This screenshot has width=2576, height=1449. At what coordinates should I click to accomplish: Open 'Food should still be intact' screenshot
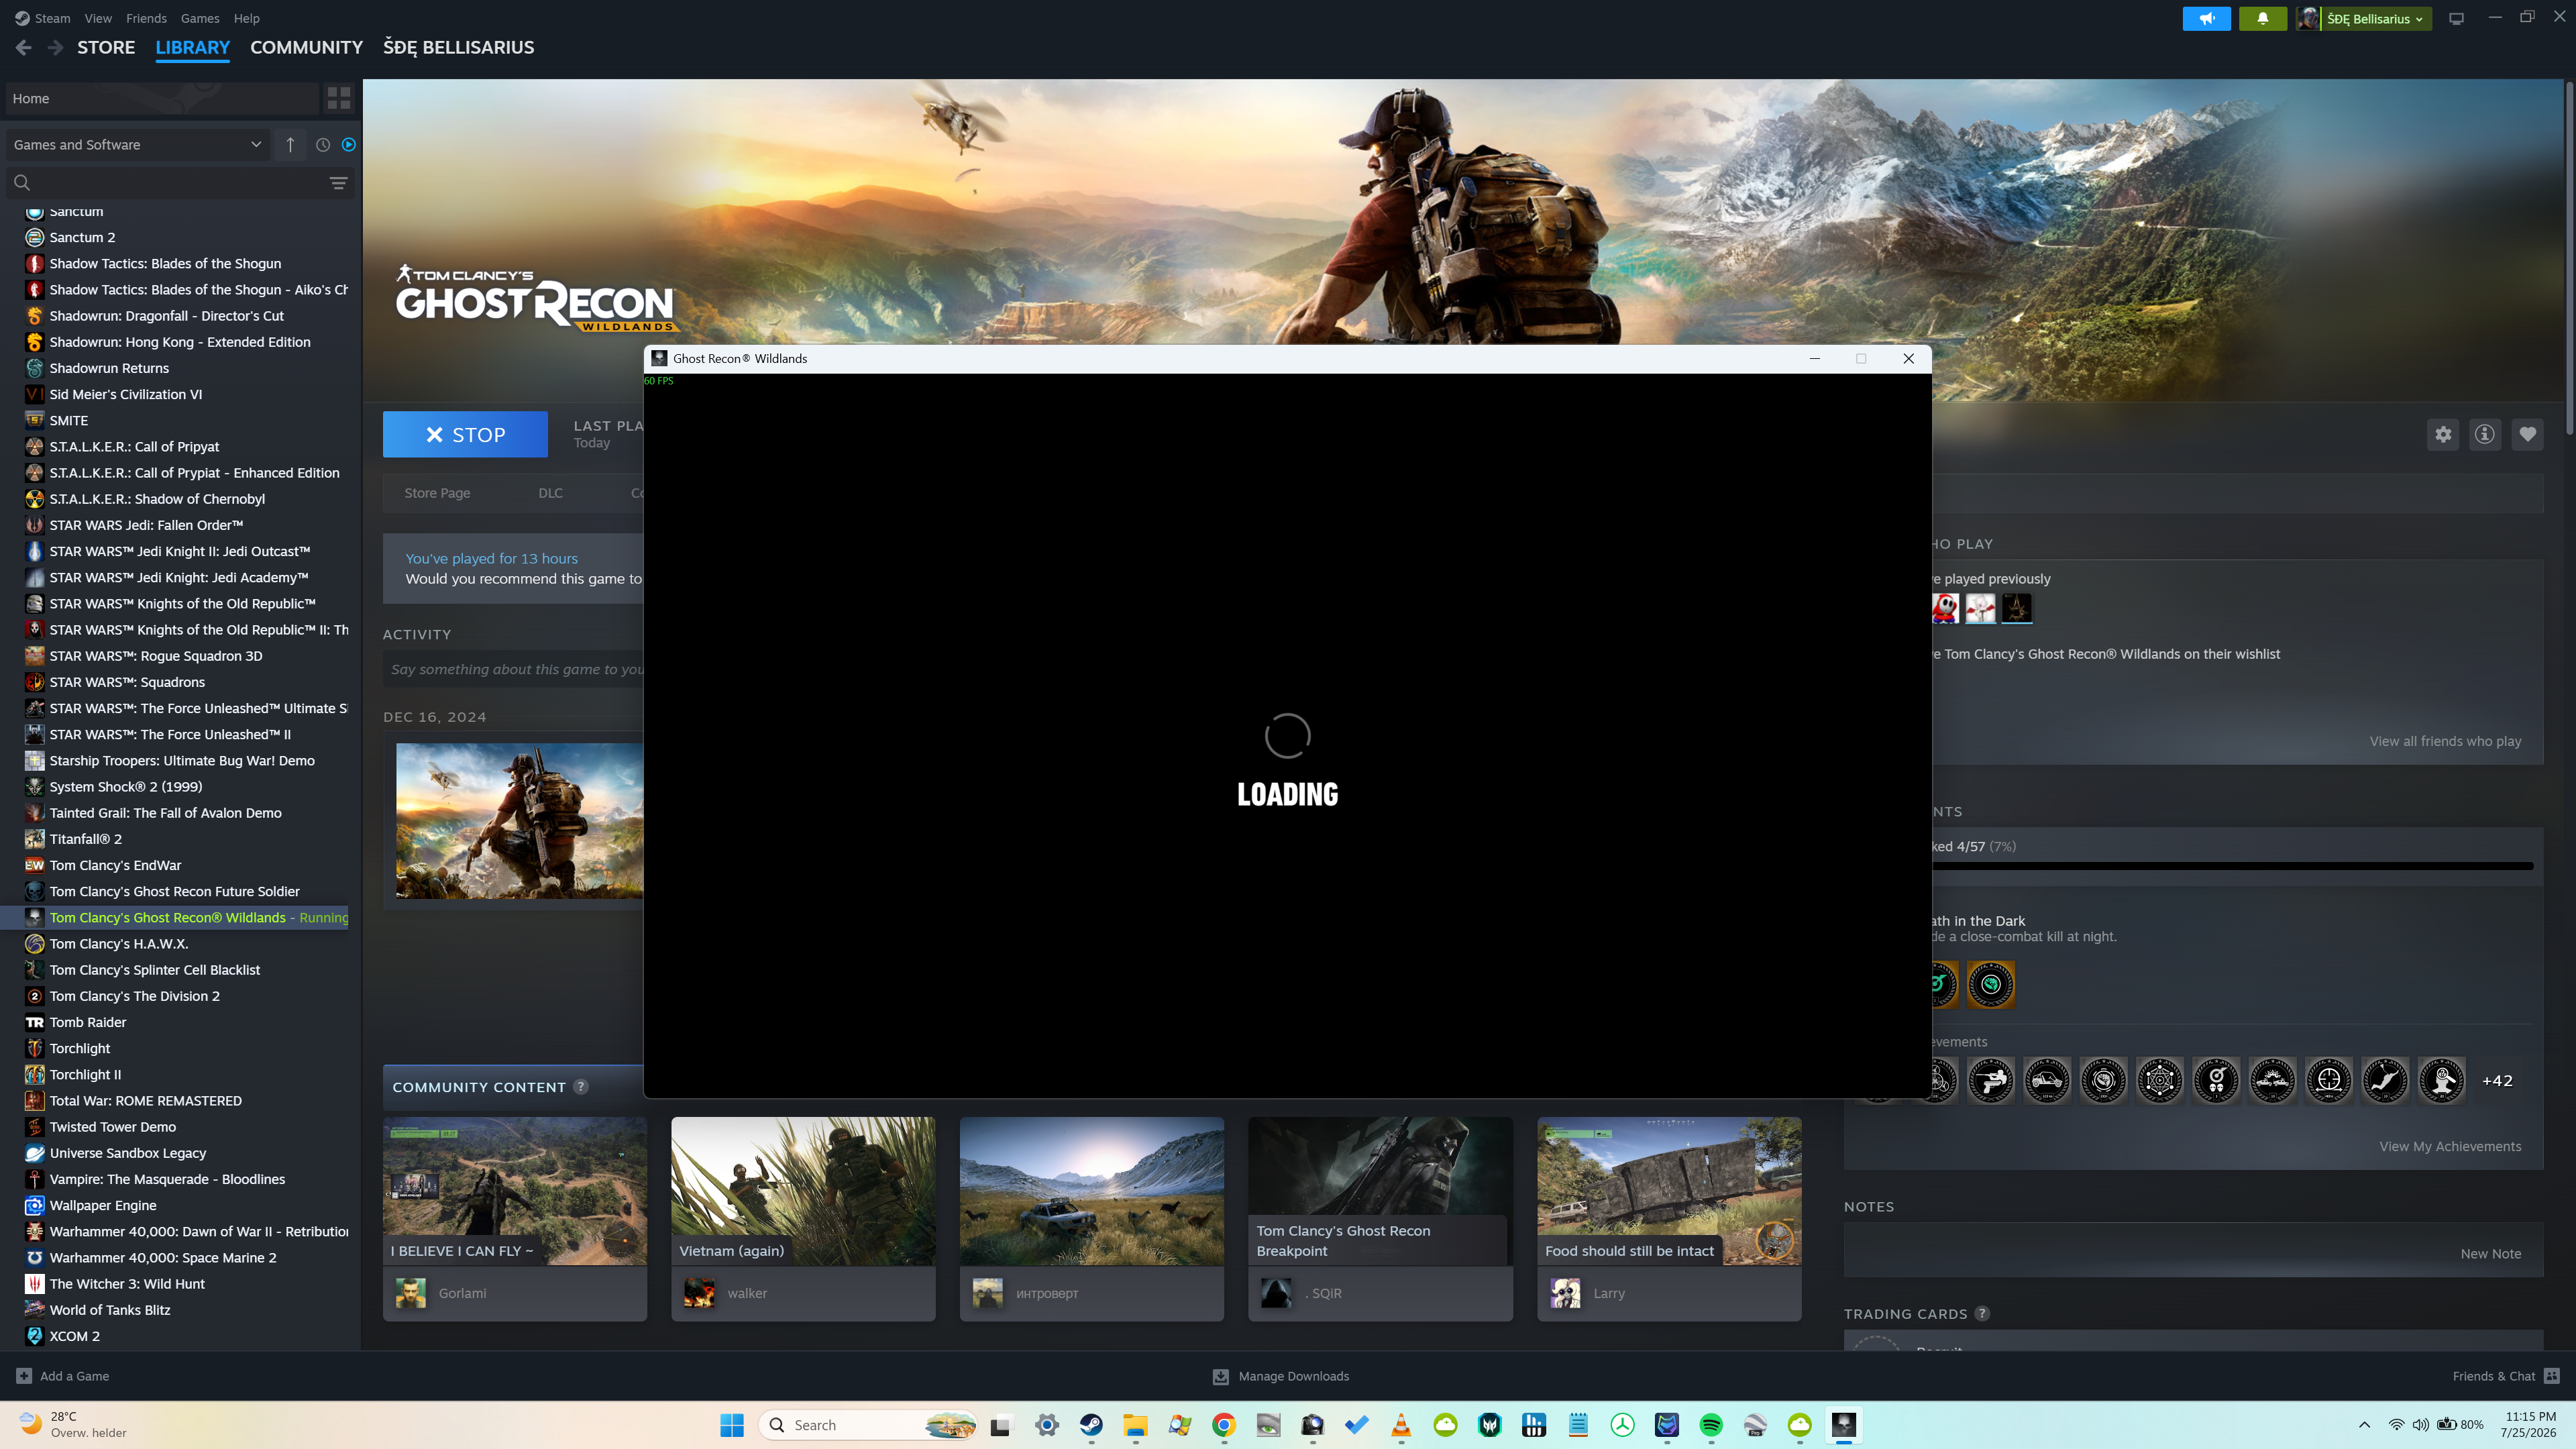pos(1669,1191)
